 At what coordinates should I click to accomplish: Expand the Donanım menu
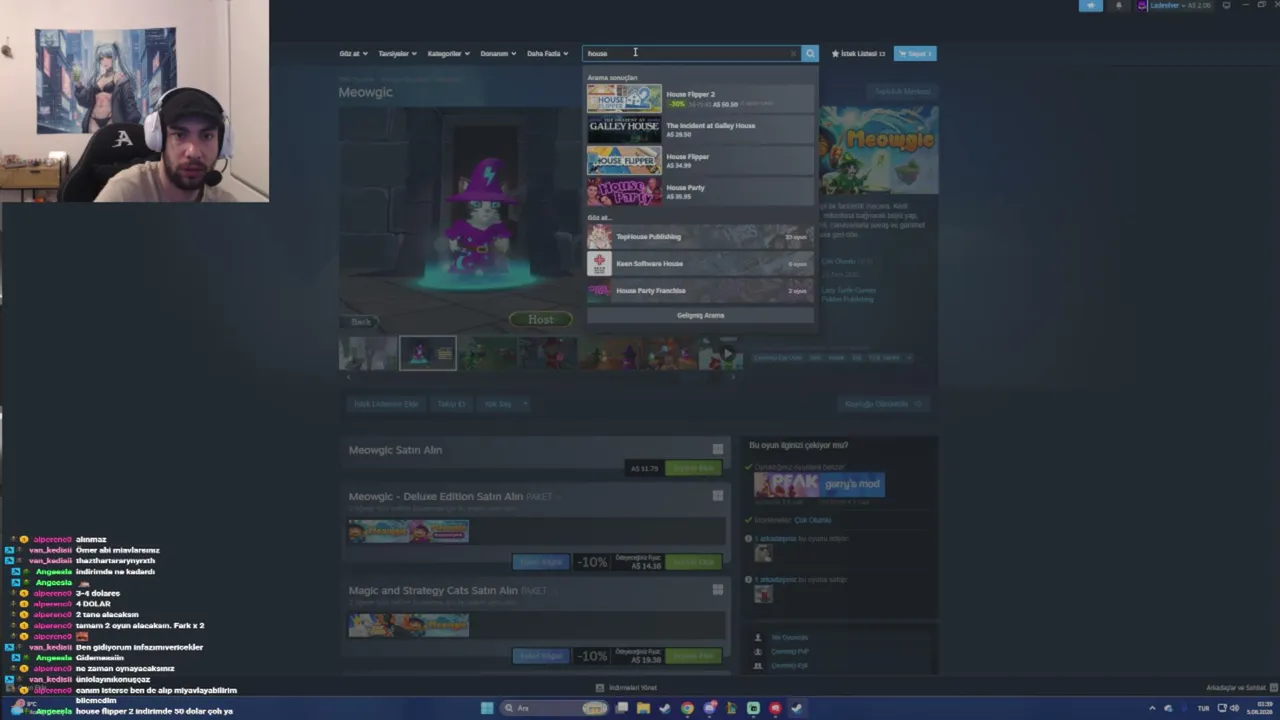coord(498,53)
